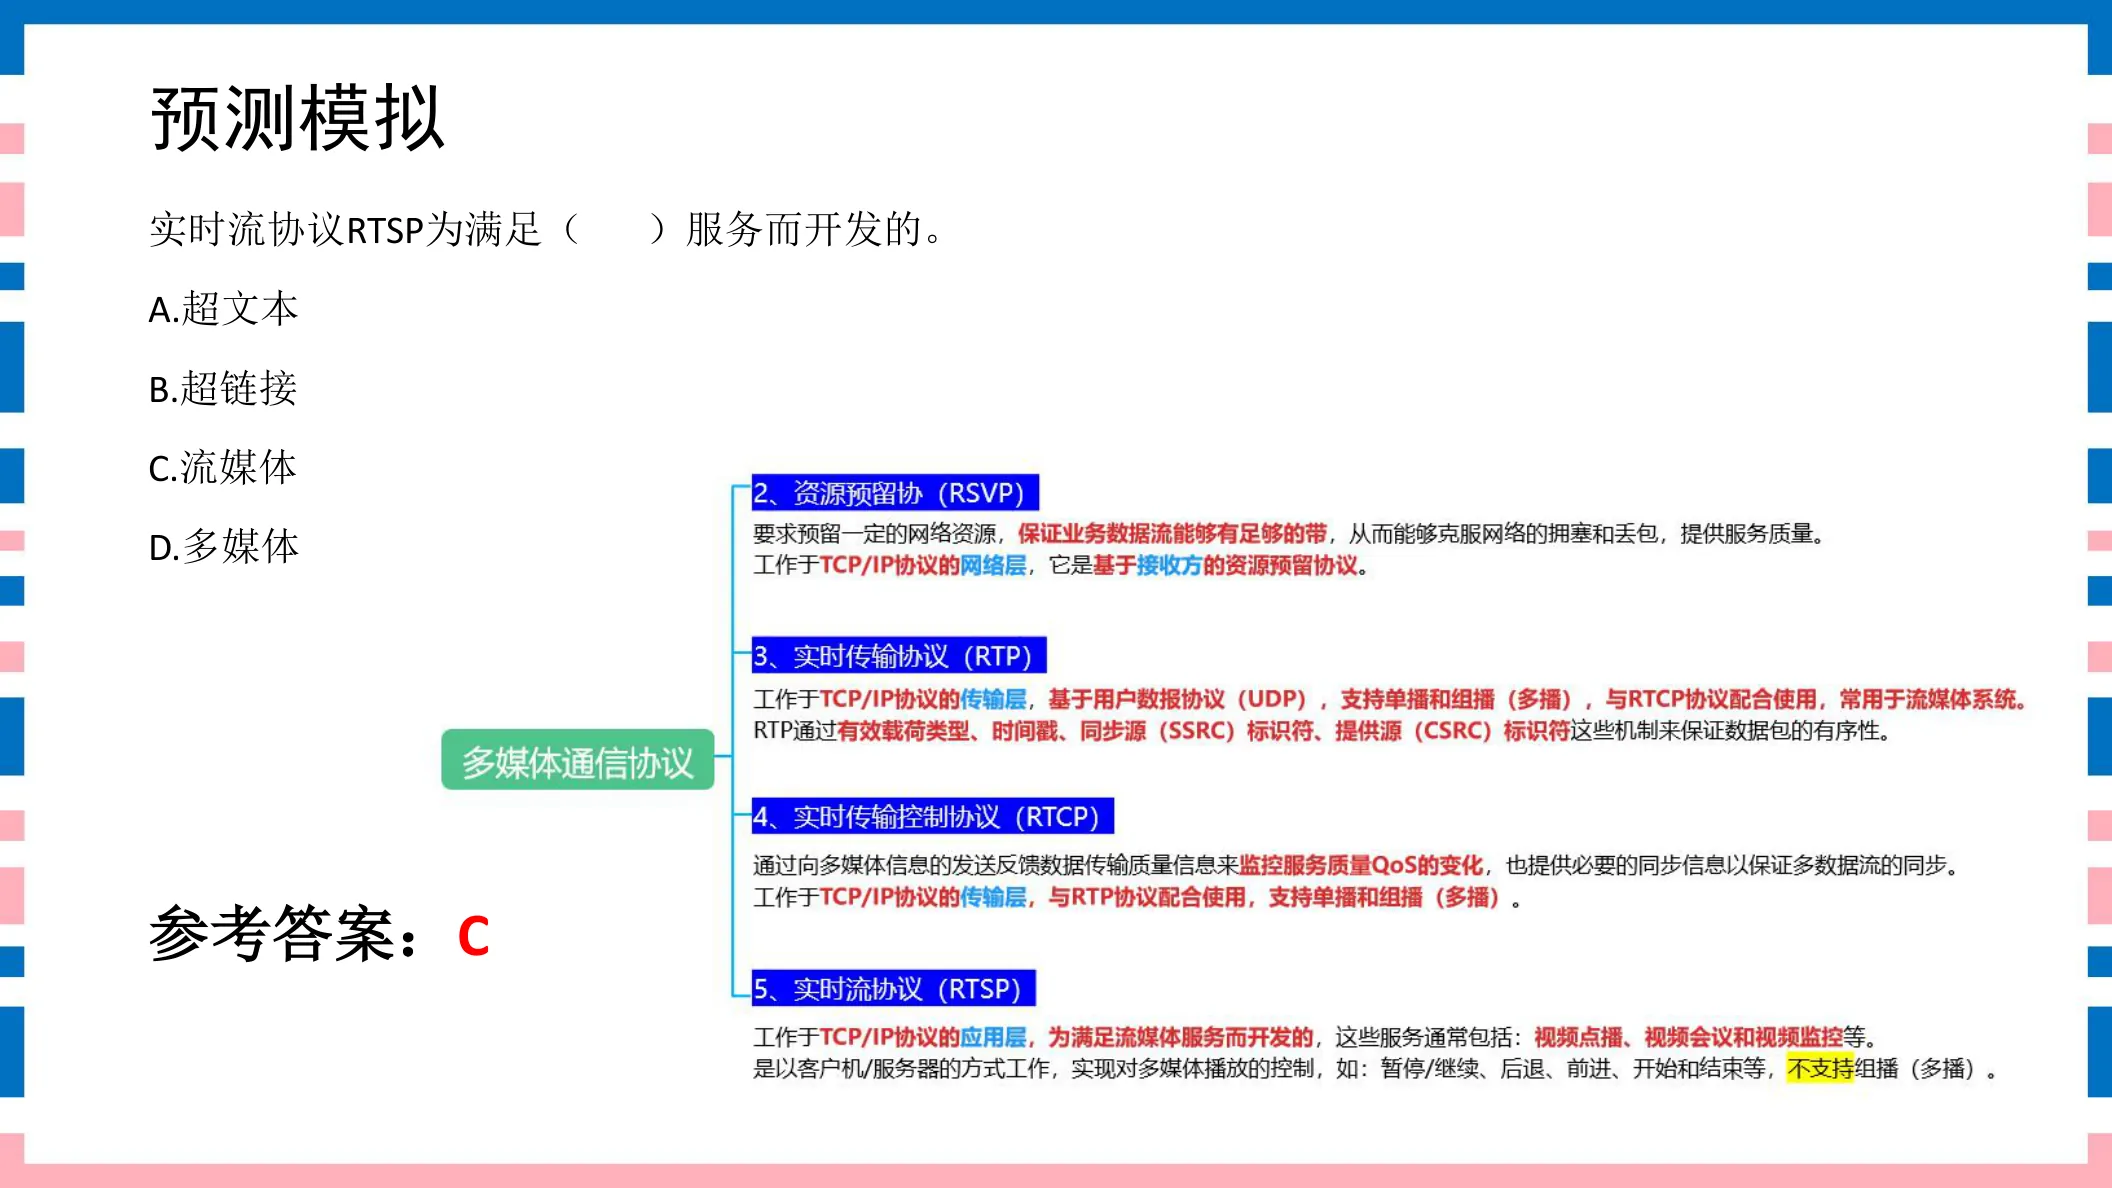Click the RTP line mentioning UDP
This screenshot has height=1188, width=2112.
click(1391, 700)
